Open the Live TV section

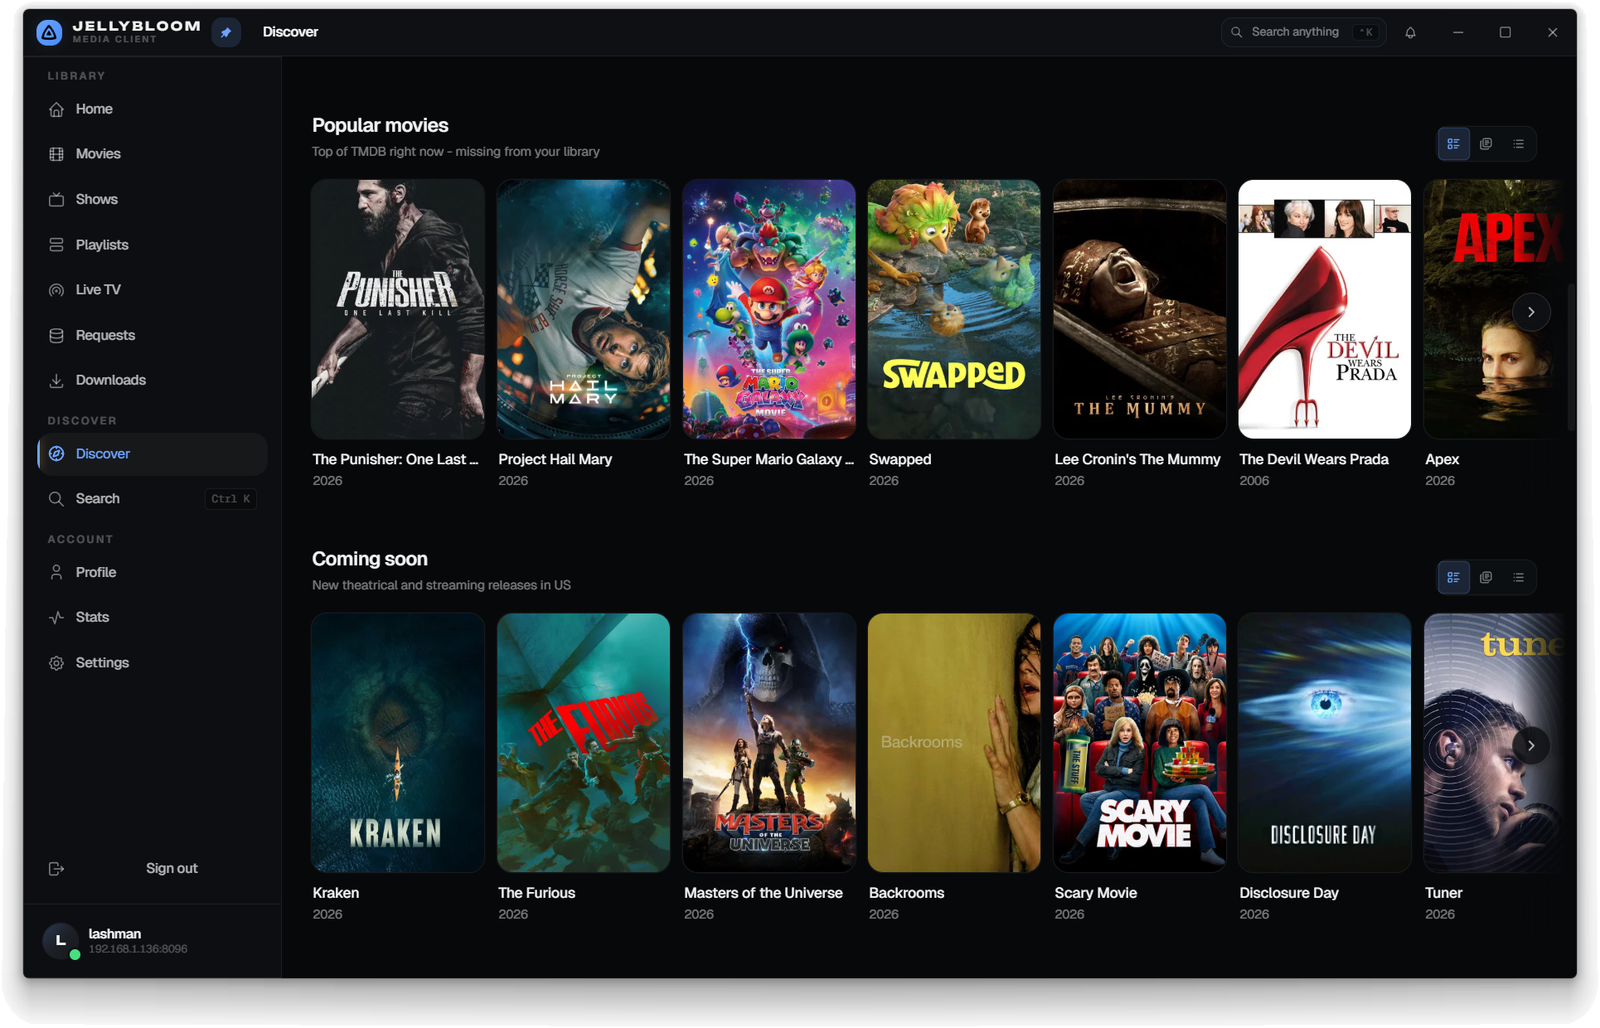[152, 290]
